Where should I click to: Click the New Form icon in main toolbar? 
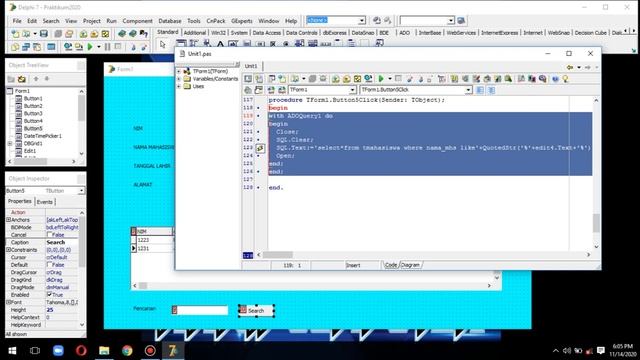pos(51,47)
